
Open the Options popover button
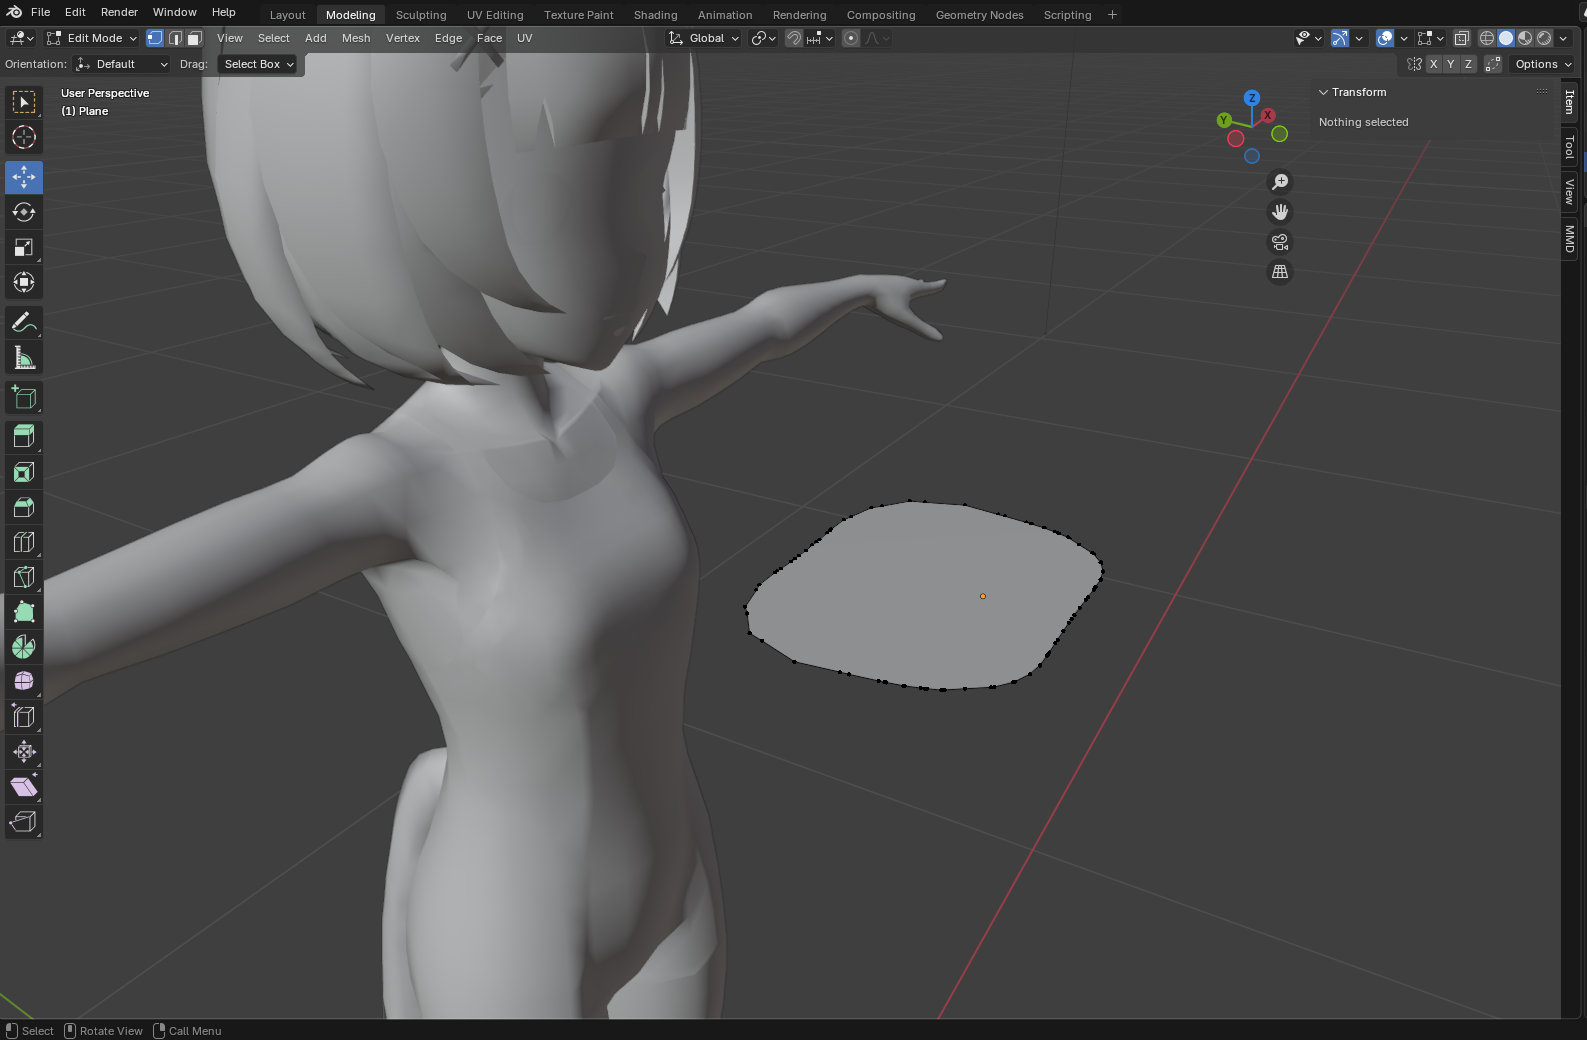[x=1542, y=64]
